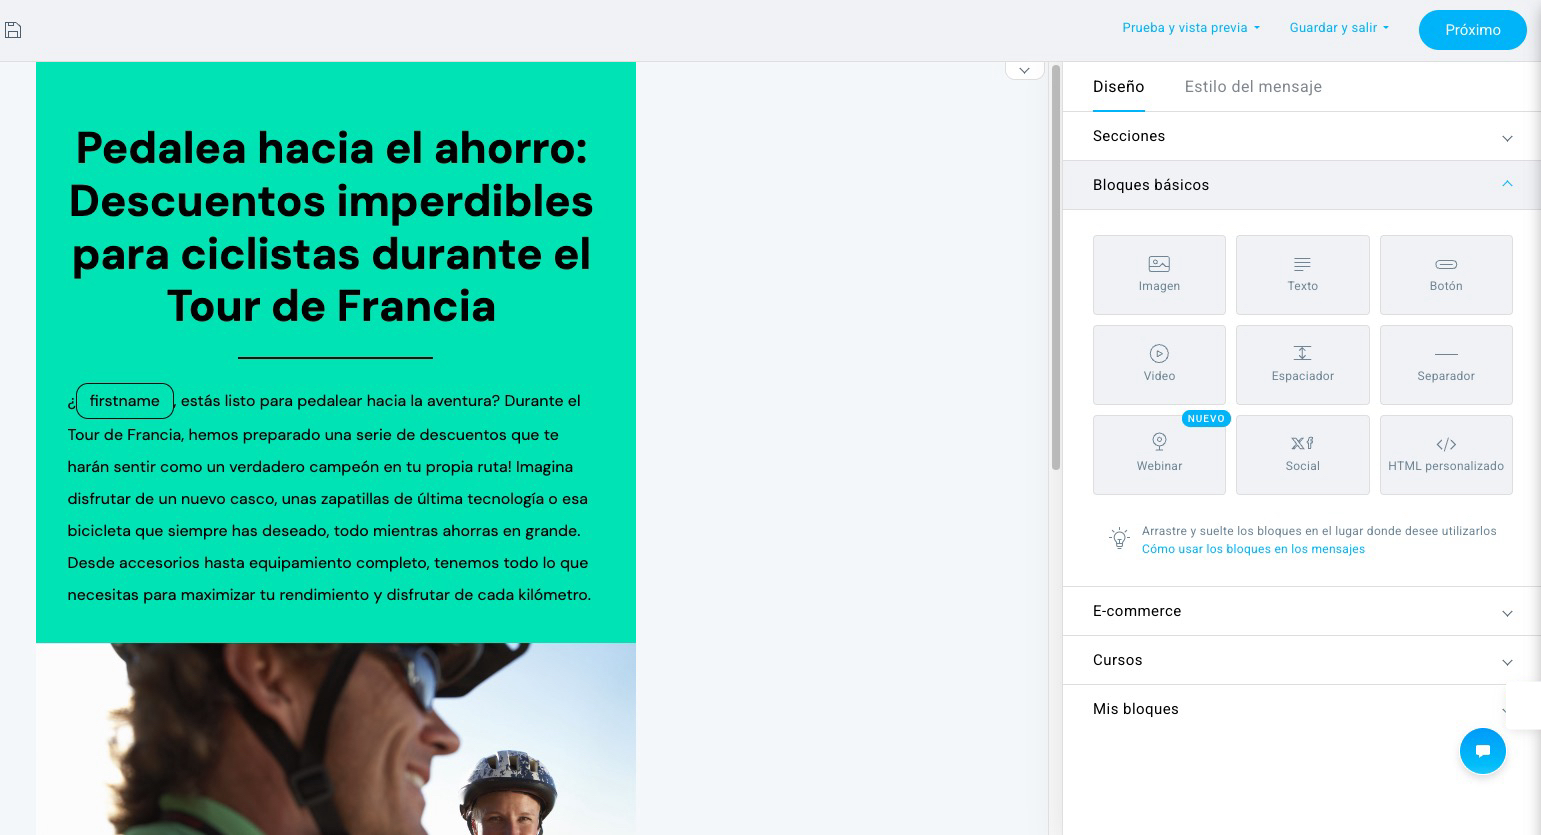The image size is (1541, 835).
Task: Add a Separador block
Action: click(1445, 364)
